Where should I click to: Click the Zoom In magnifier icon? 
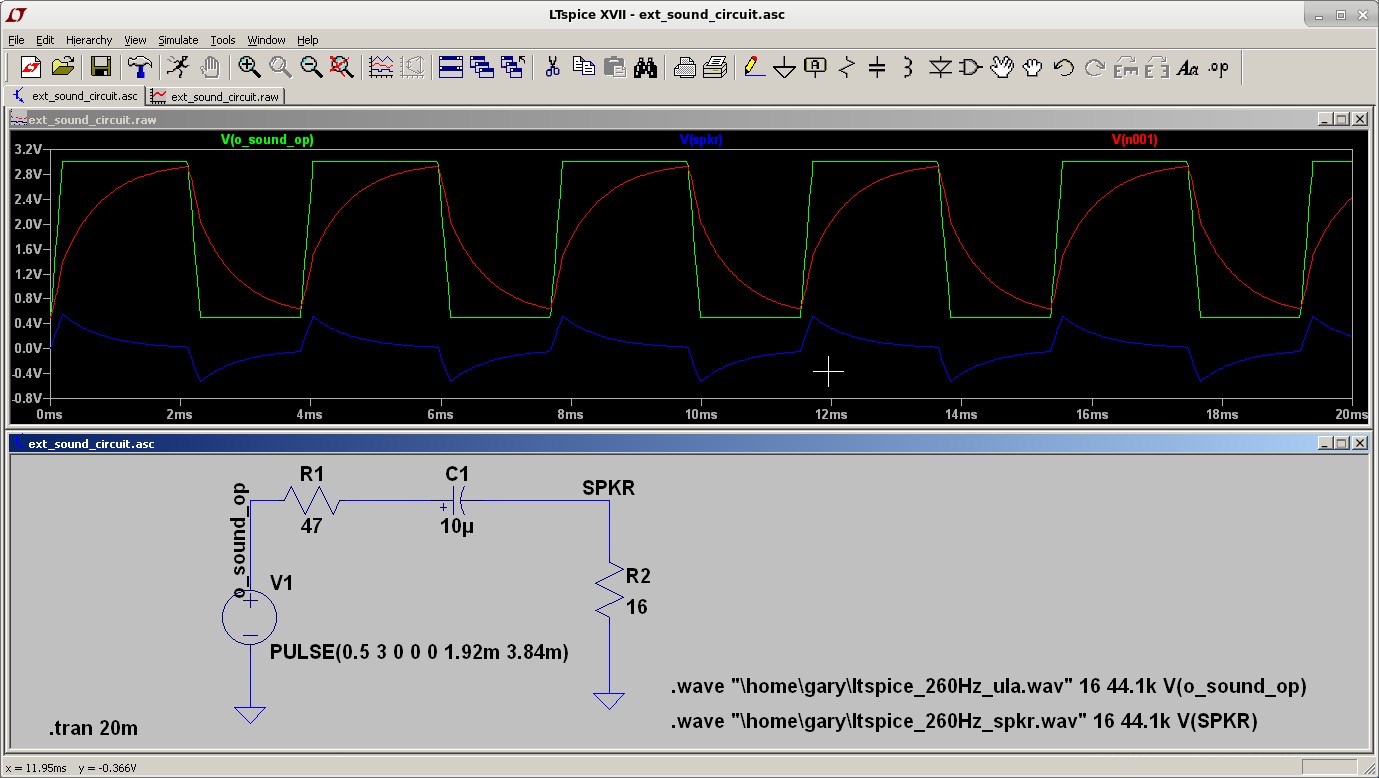(x=249, y=67)
